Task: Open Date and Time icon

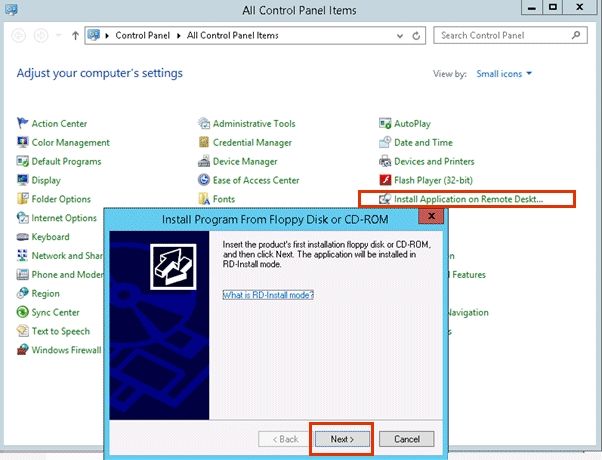Action: pyautogui.click(x=385, y=142)
